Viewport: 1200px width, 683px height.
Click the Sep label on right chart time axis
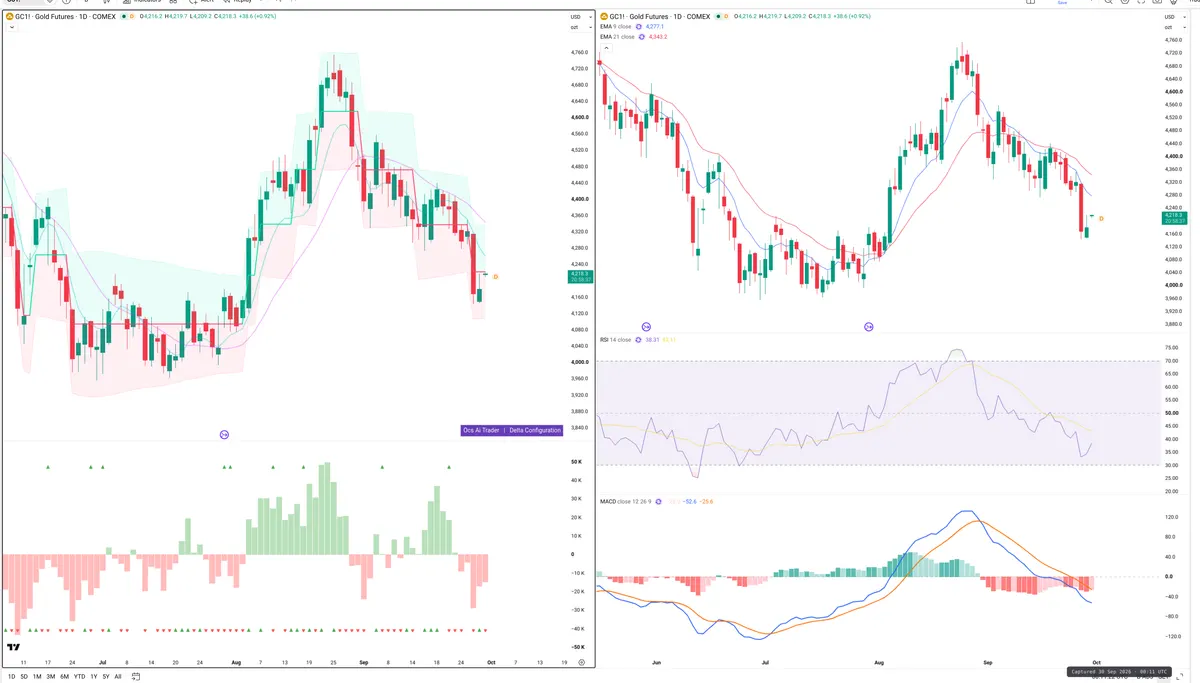click(987, 662)
